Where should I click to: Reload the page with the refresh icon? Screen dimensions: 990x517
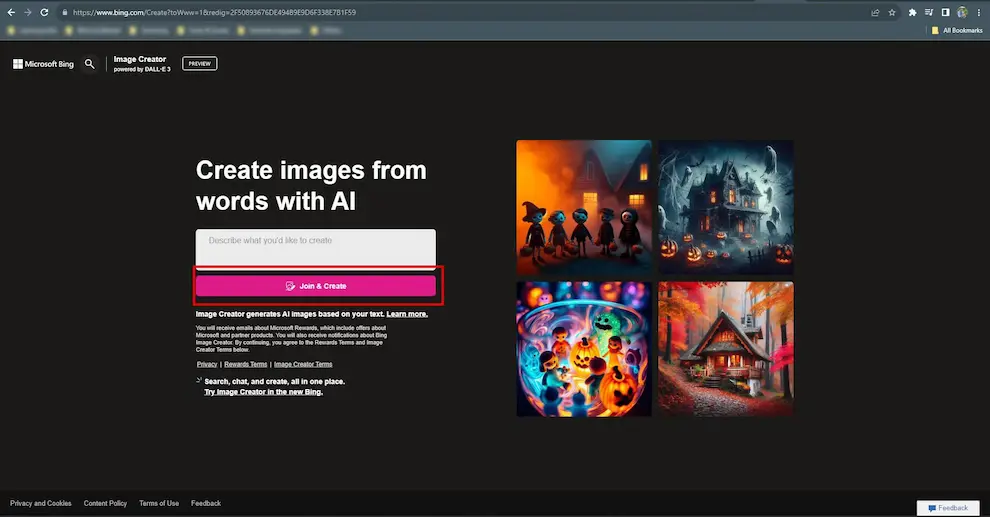coord(44,12)
